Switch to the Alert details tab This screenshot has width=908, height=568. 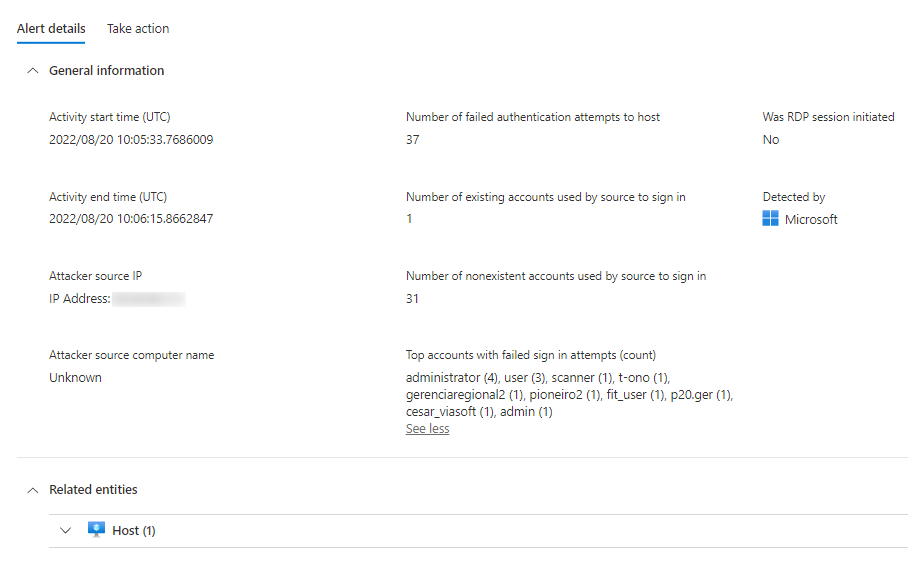pos(51,29)
